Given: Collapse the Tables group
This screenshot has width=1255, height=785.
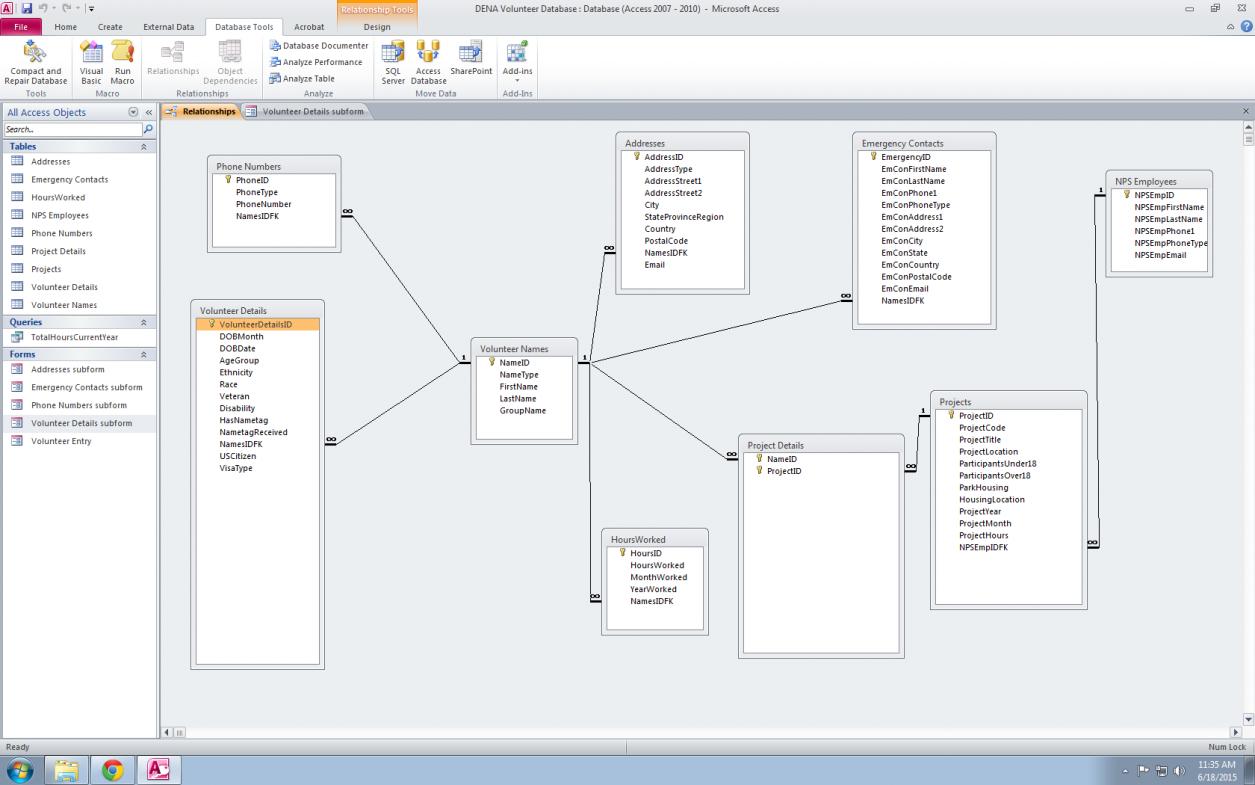Looking at the screenshot, I should 143,146.
